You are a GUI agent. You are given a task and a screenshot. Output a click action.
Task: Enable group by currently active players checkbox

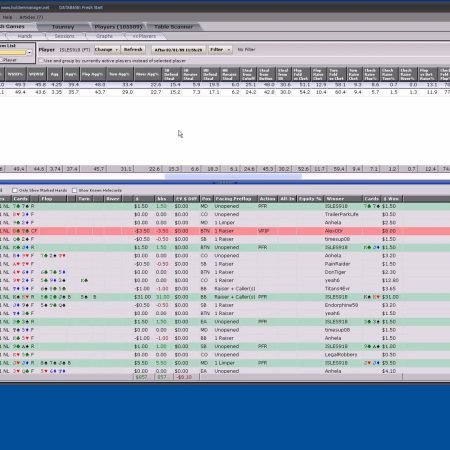41,61
